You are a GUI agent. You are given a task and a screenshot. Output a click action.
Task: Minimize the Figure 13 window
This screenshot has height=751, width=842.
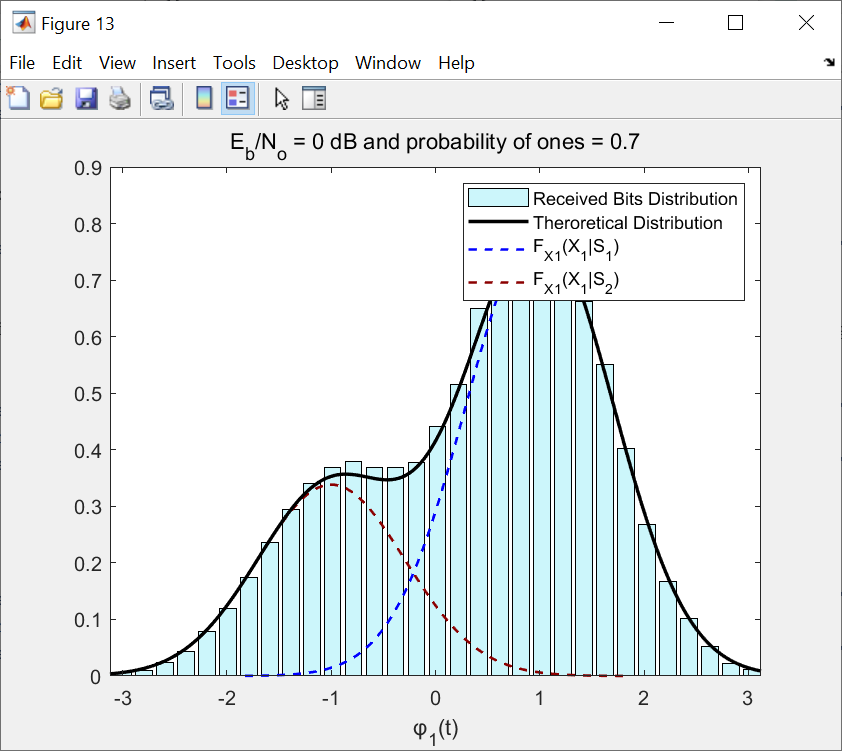pyautogui.click(x=666, y=23)
